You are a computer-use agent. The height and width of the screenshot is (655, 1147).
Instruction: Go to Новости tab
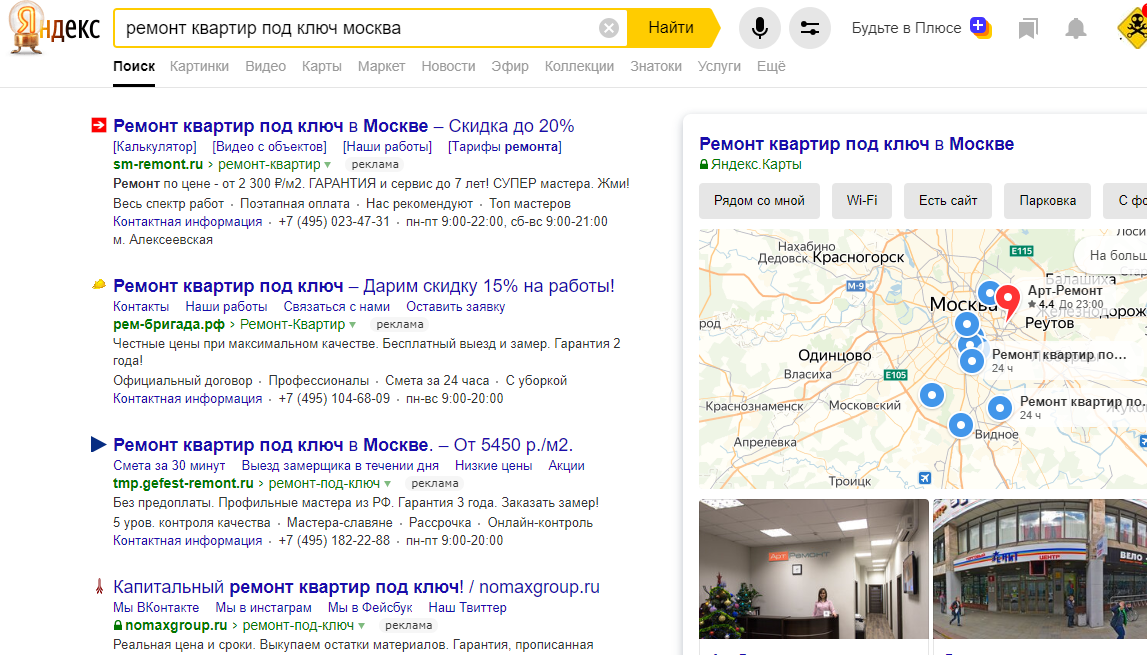click(448, 66)
